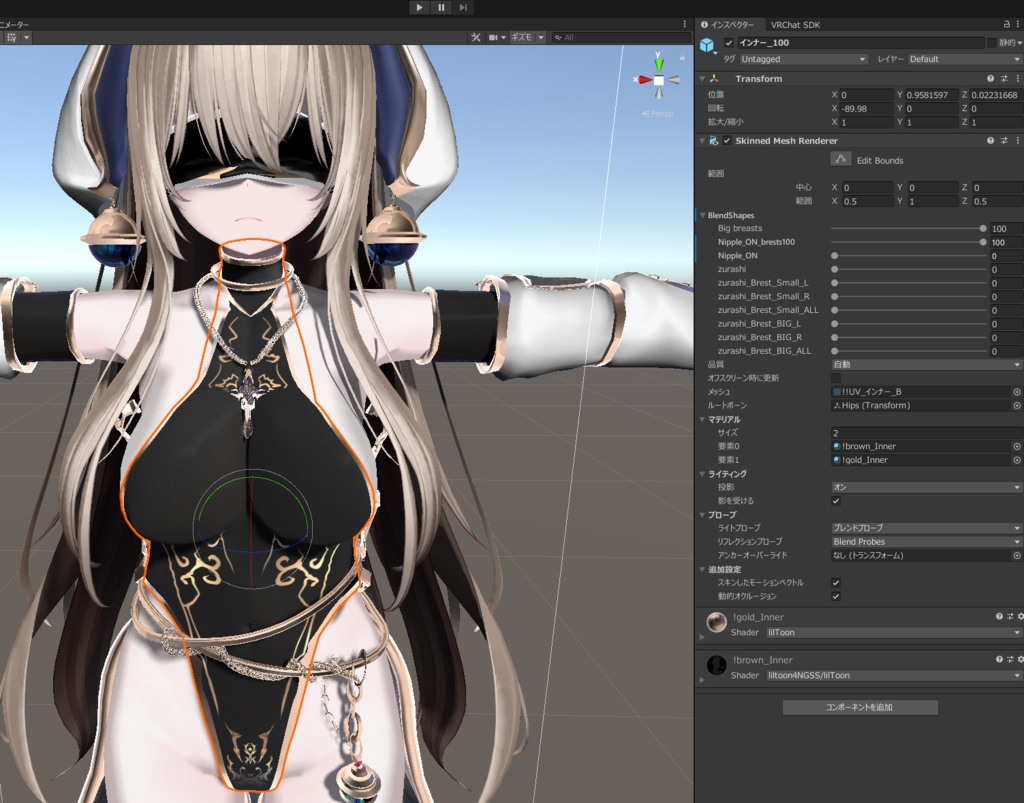Screen dimensions: 1024x803
Task: Open the 品質 quality dropdown
Action: coord(926,364)
